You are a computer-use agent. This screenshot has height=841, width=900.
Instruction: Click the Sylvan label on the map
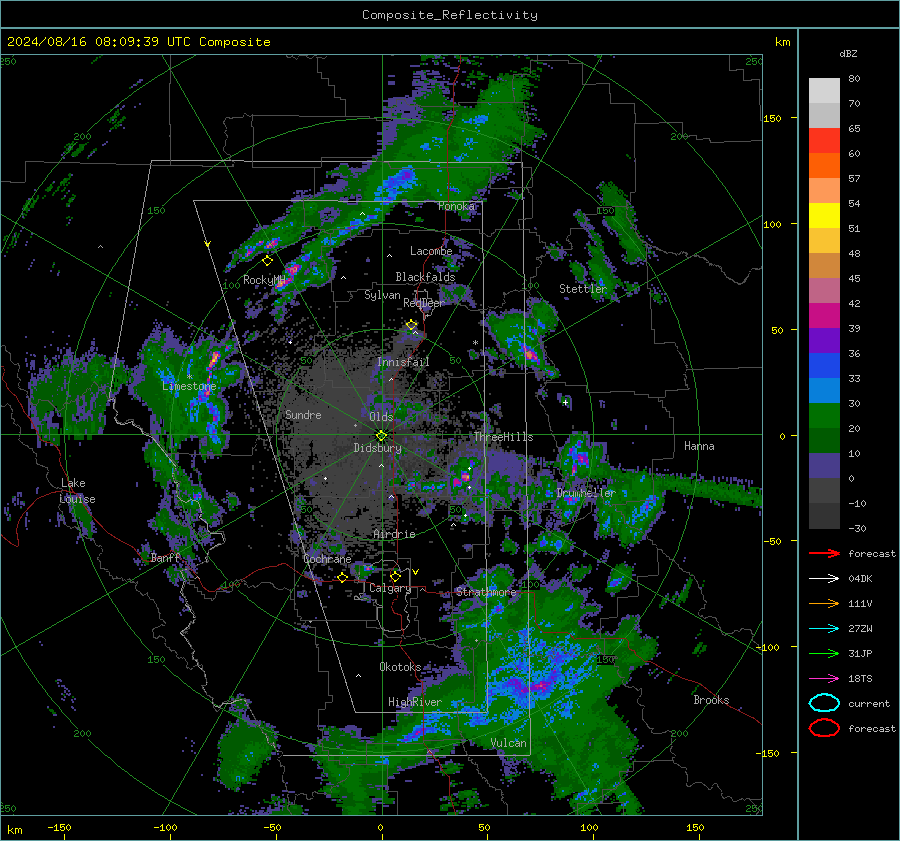pos(382,295)
